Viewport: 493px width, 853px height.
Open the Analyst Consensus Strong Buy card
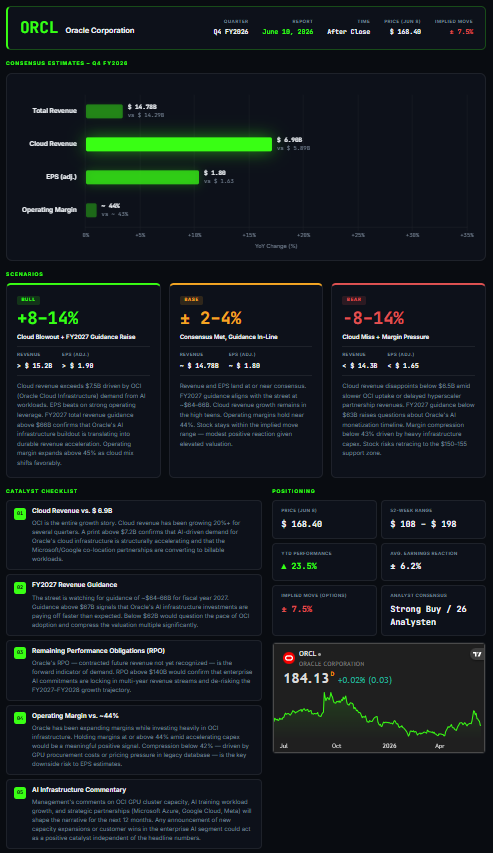pos(433,610)
